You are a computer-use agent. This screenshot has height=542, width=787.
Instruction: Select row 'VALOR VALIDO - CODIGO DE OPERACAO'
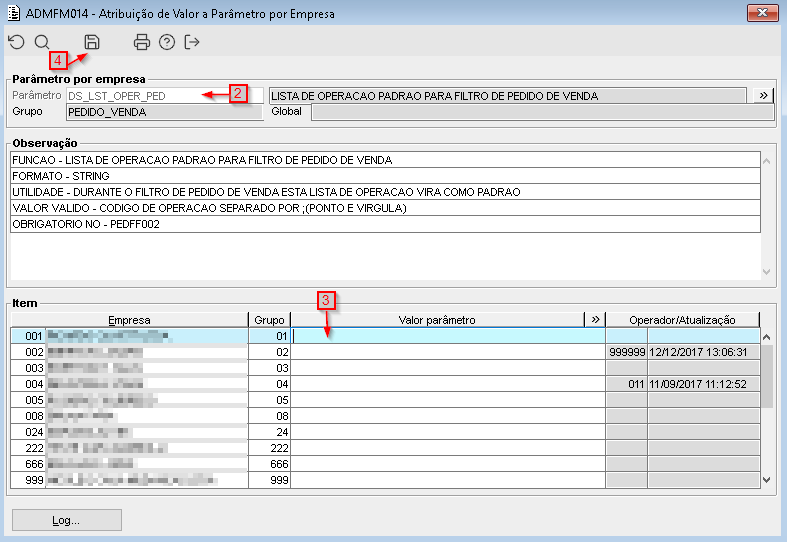click(385, 208)
